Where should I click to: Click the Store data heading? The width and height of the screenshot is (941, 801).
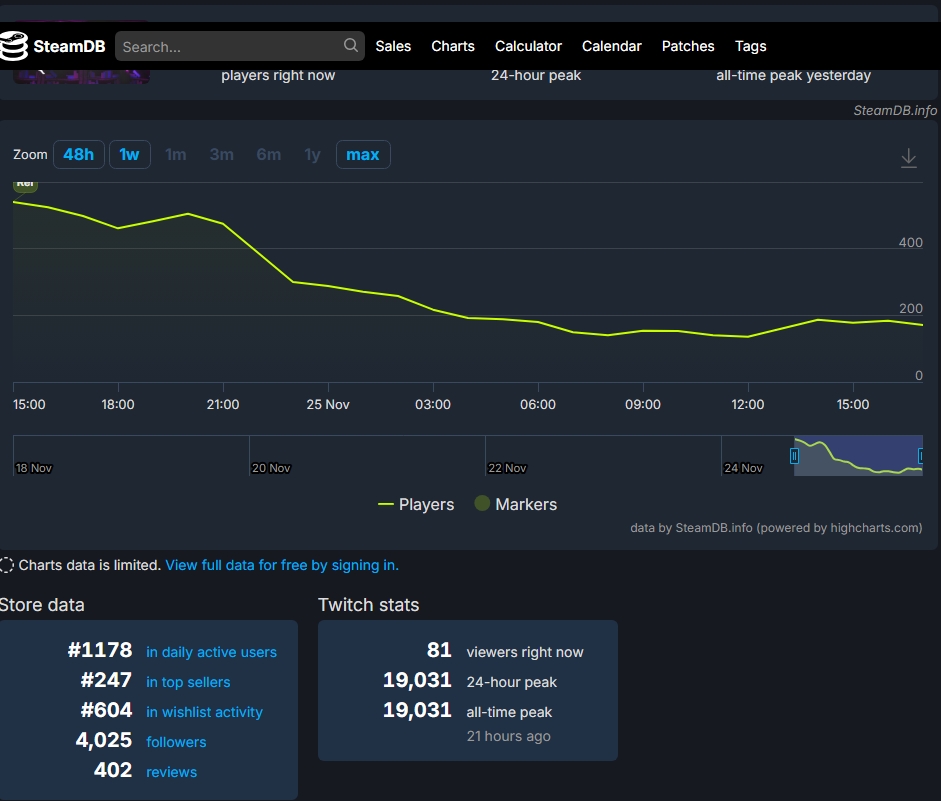coord(42,605)
